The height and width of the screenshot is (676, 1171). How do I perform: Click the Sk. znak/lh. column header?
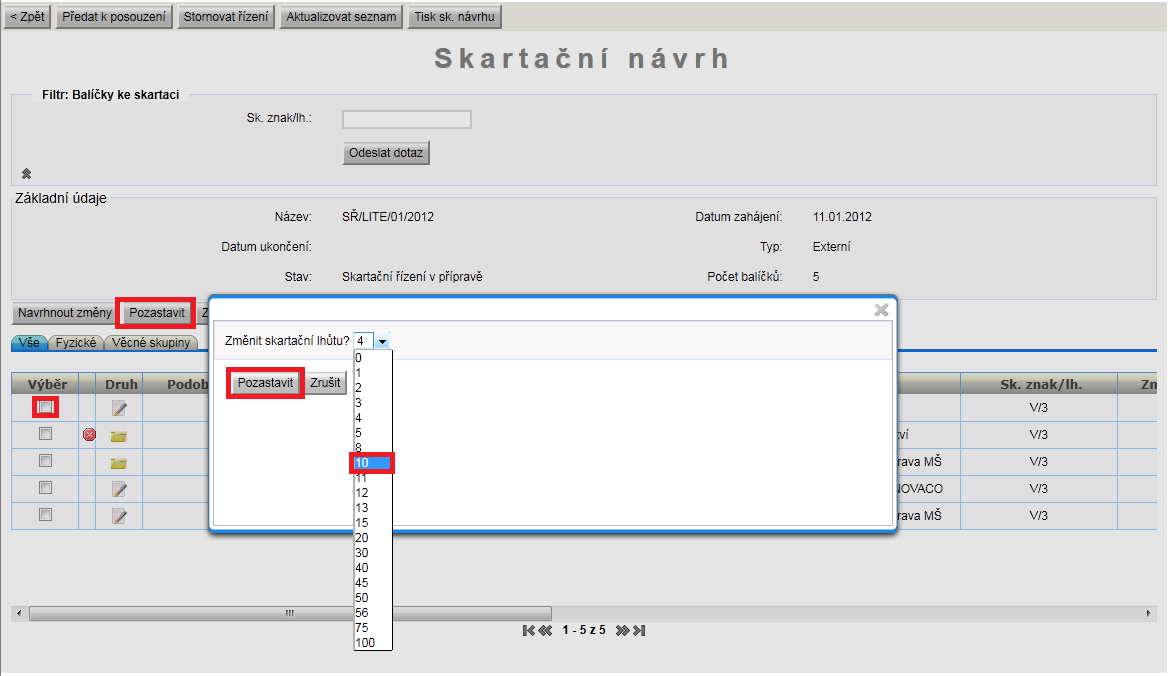[1040, 385]
